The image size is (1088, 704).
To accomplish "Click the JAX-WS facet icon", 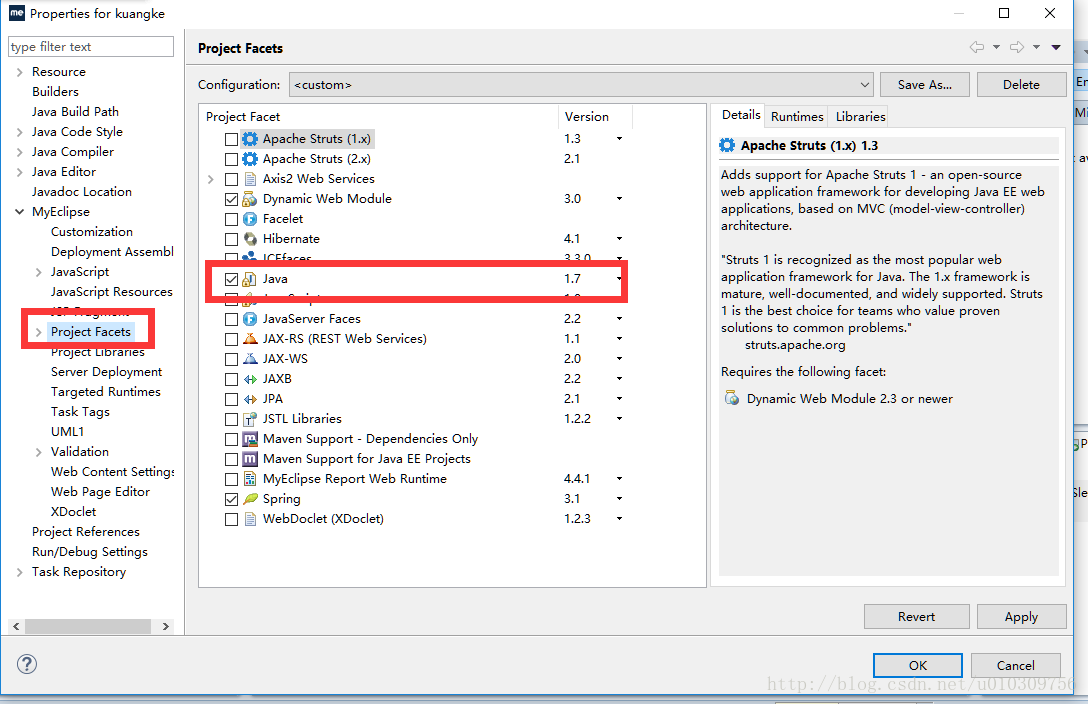I will 250,359.
